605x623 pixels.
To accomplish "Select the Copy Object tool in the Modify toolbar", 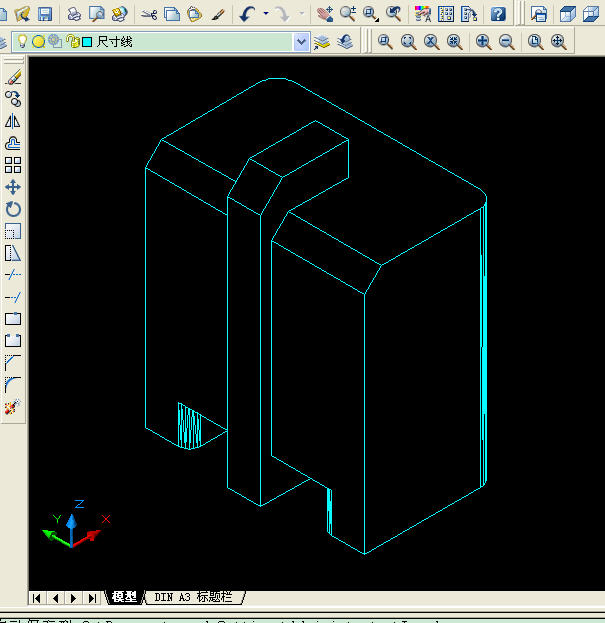I will coord(13,99).
